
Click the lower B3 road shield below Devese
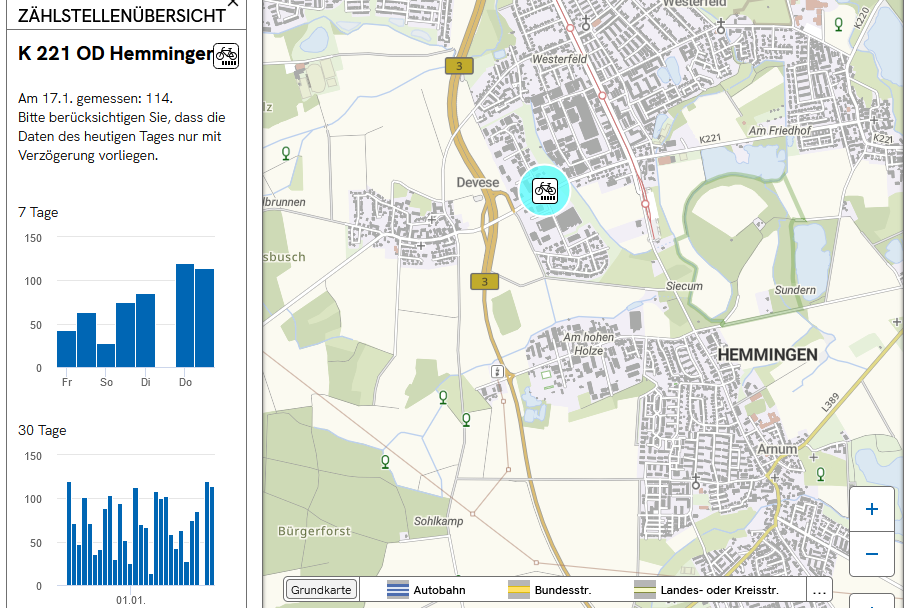coord(483,281)
